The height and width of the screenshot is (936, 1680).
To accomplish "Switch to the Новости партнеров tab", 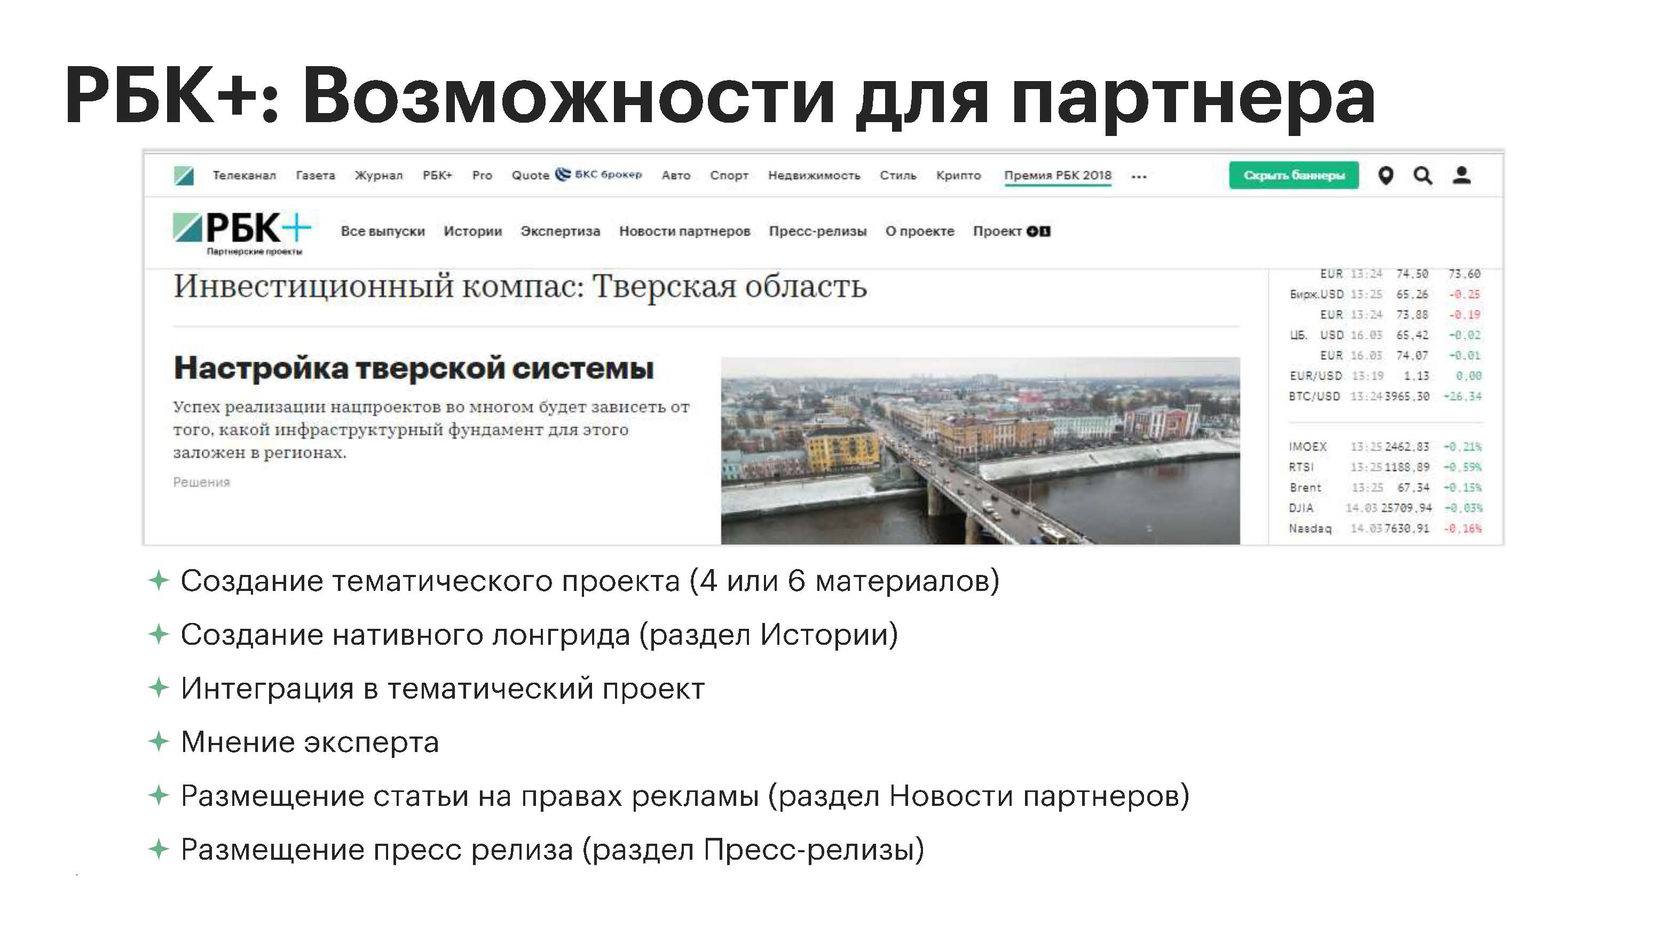I will click(685, 231).
